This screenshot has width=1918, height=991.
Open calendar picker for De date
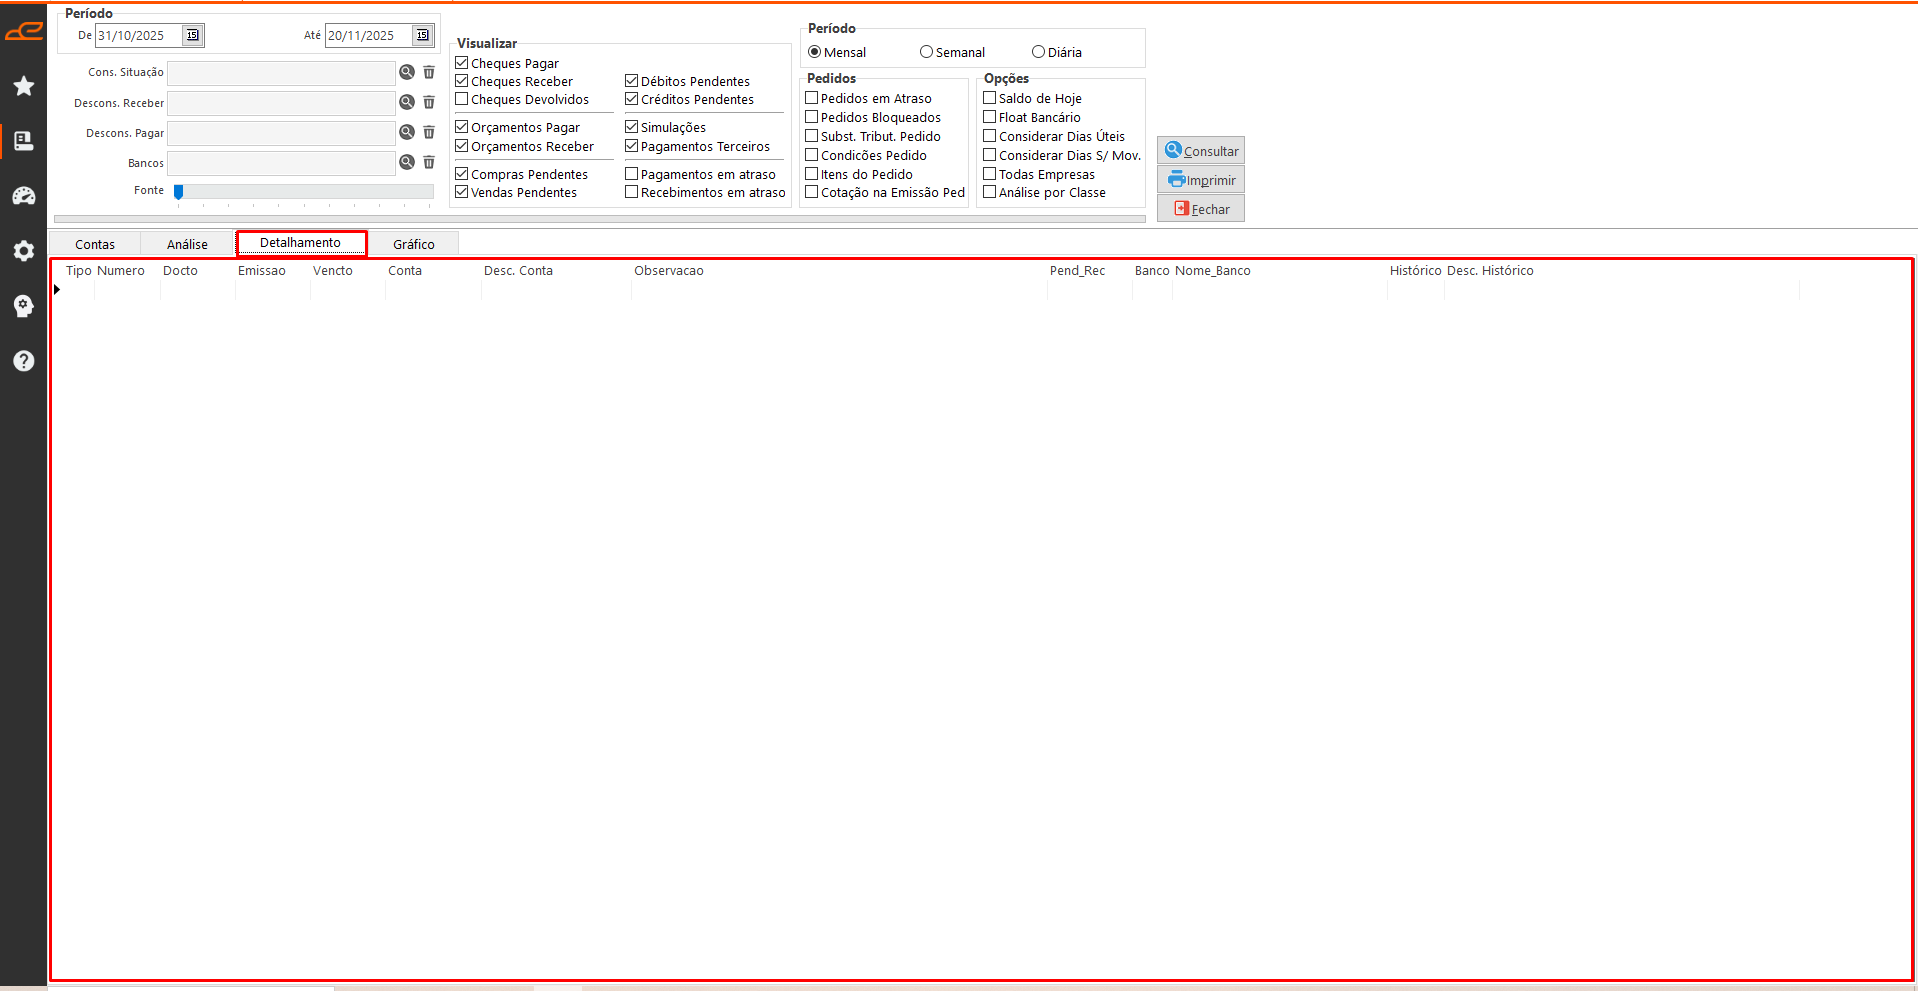[193, 35]
